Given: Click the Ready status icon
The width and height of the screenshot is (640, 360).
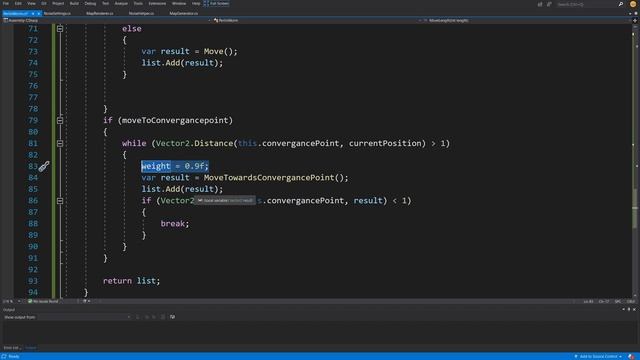Looking at the screenshot, I should point(4,357).
